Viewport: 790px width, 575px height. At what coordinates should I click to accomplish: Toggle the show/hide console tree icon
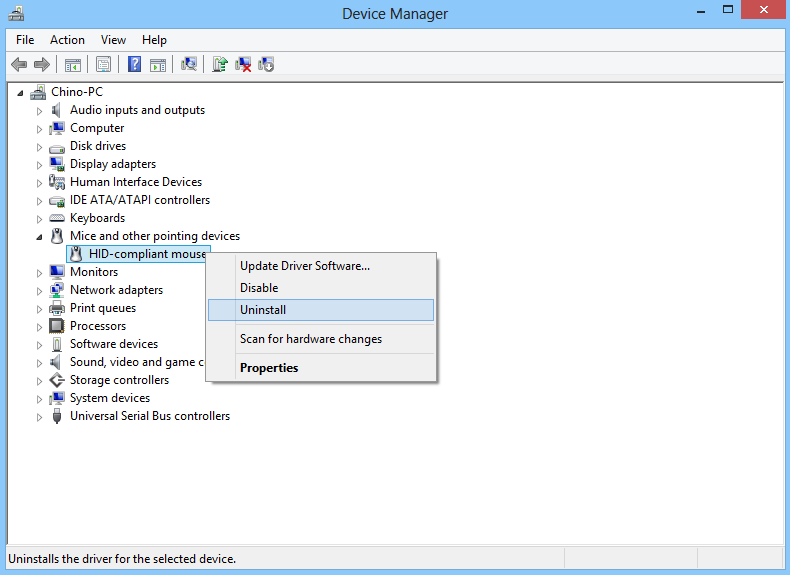click(x=73, y=65)
